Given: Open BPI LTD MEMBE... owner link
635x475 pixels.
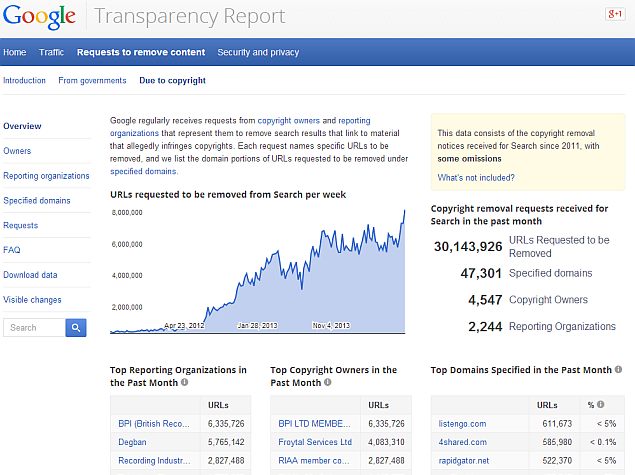Looking at the screenshot, I should click(314, 424).
